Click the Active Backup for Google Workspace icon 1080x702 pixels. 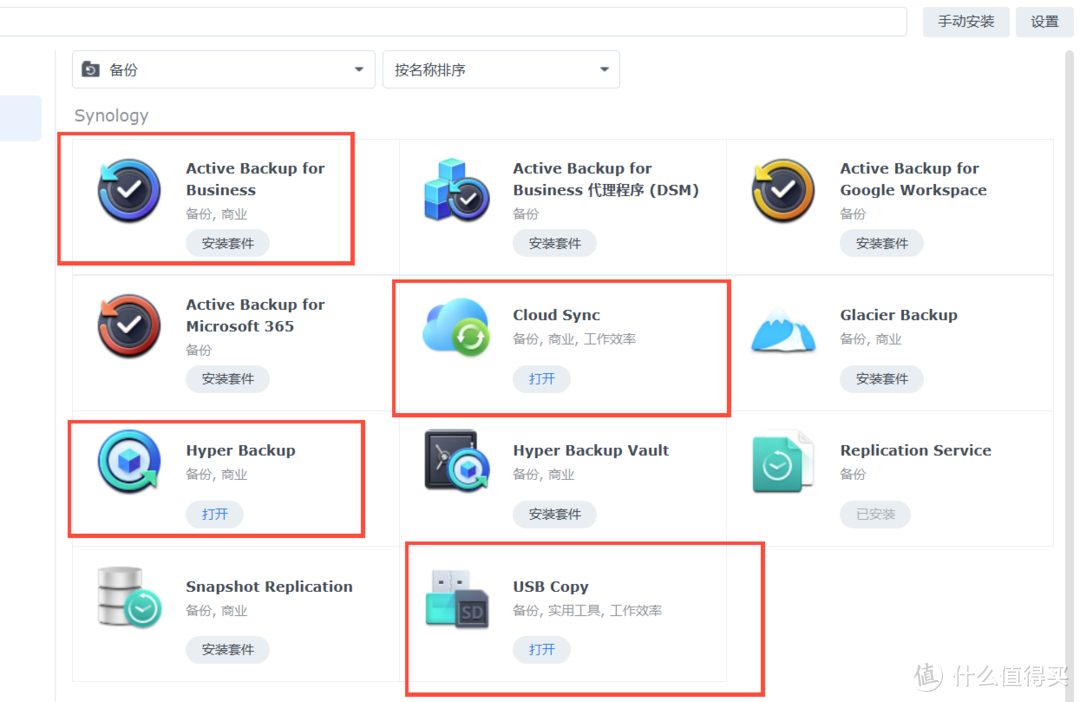(x=784, y=191)
